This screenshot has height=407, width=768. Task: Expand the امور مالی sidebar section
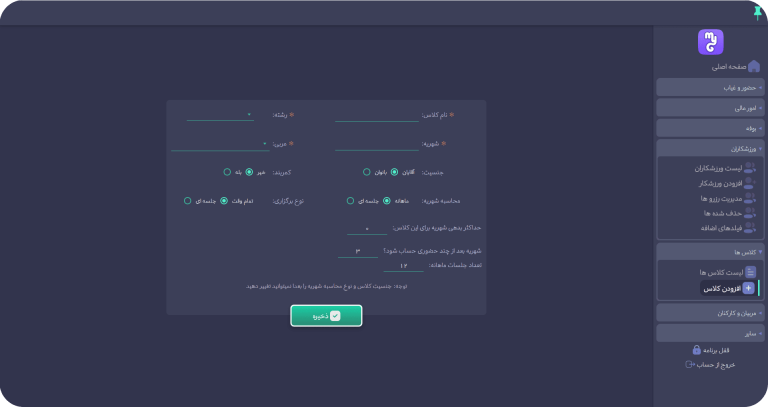coord(710,108)
